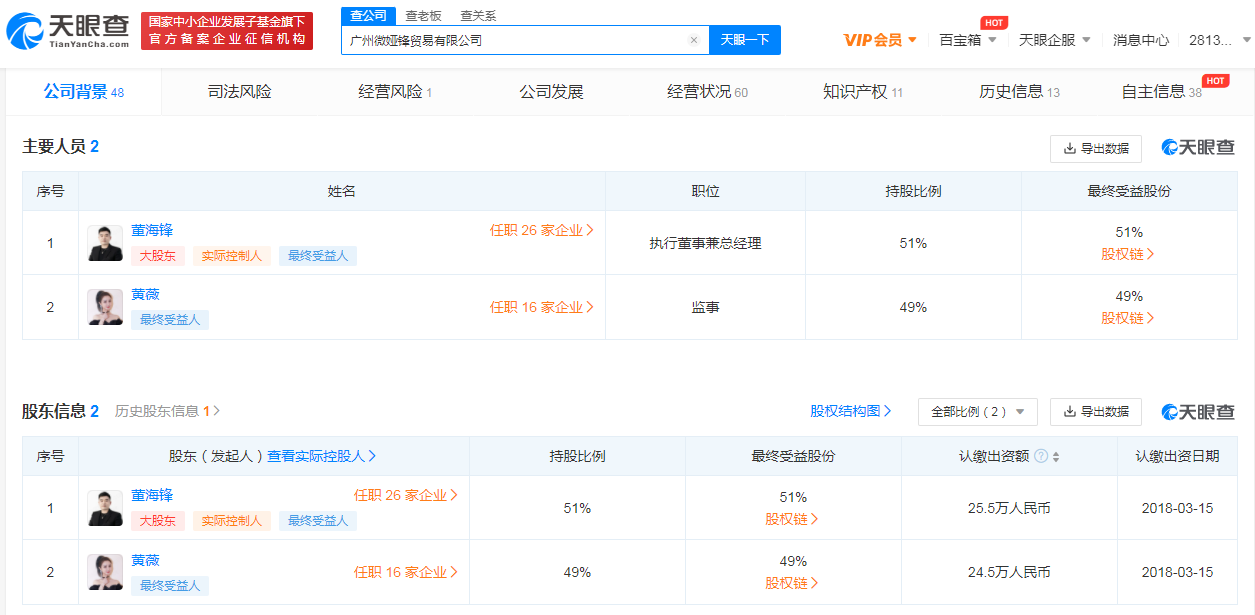The width and height of the screenshot is (1255, 615).
Task: Select the 知识产权 tab
Action: (x=863, y=92)
